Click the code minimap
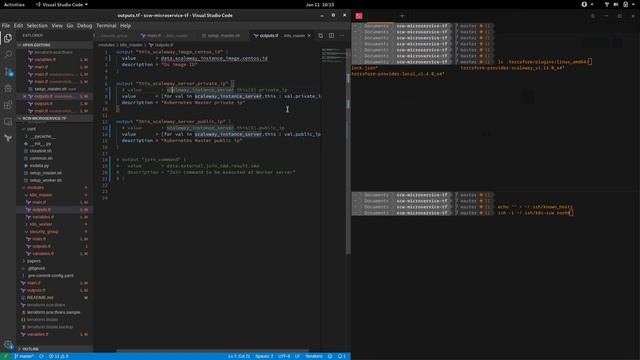 (x=333, y=56)
